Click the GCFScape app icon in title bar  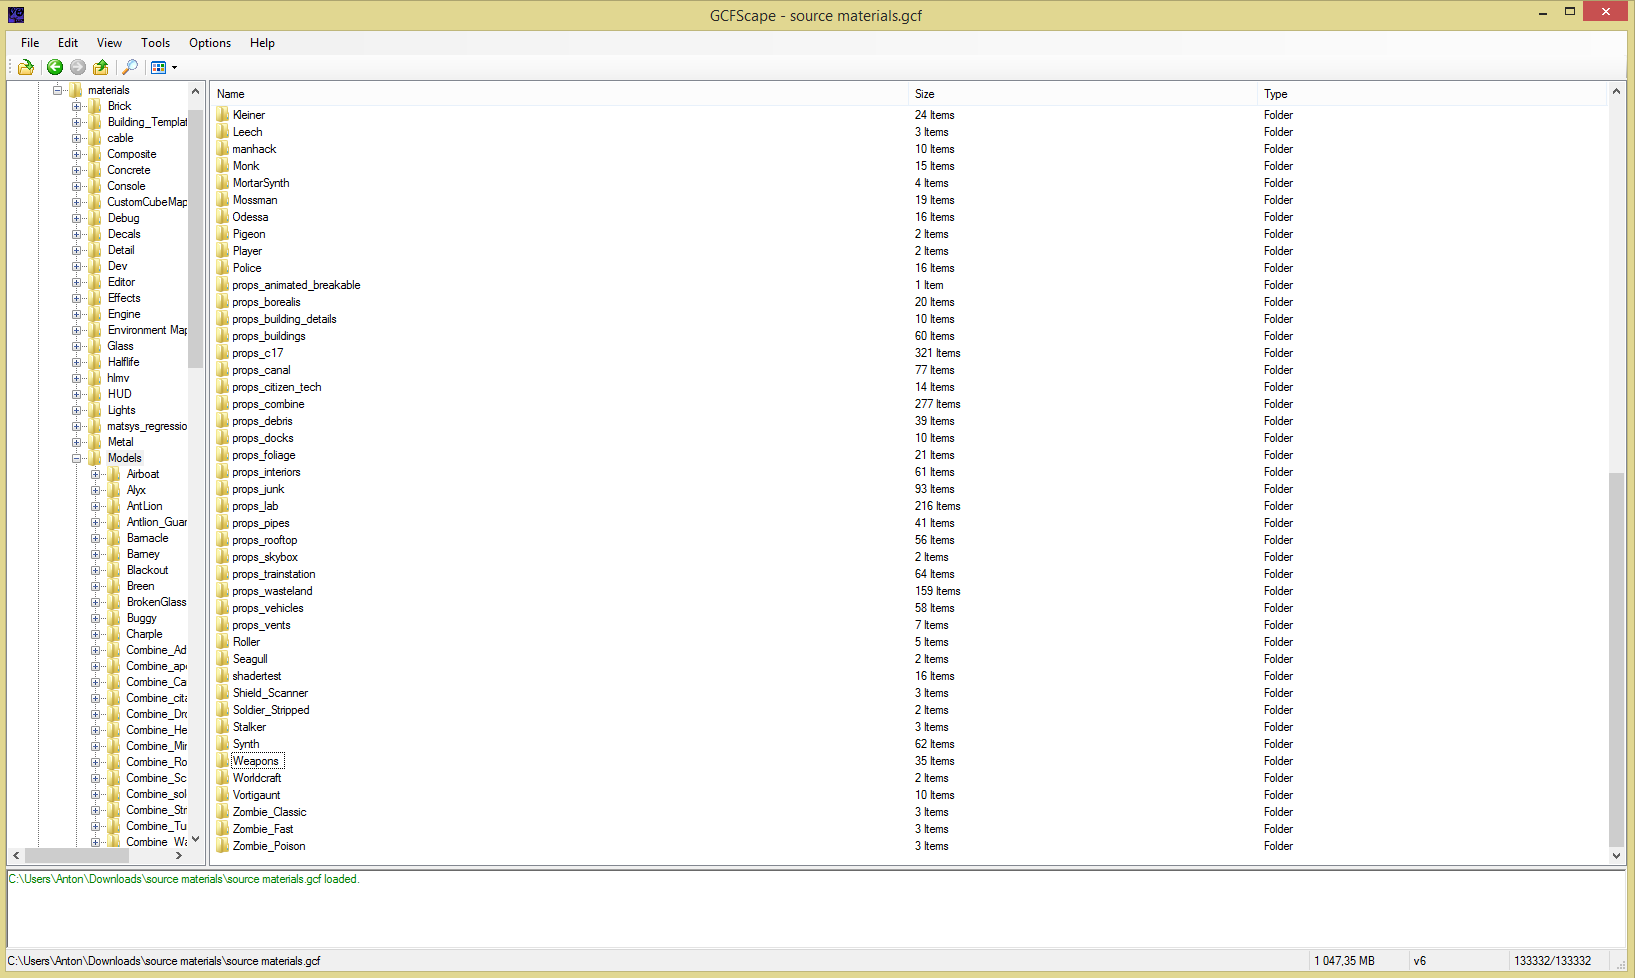coord(16,14)
